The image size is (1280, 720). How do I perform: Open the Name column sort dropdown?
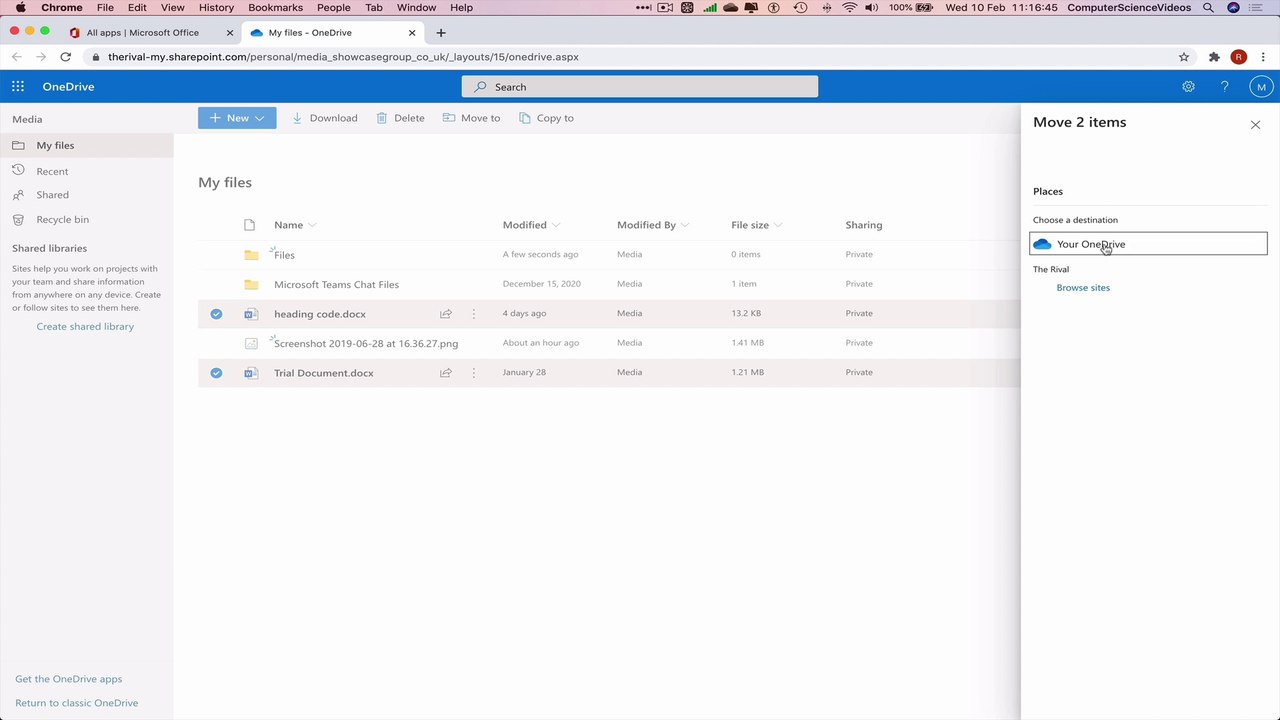[295, 225]
